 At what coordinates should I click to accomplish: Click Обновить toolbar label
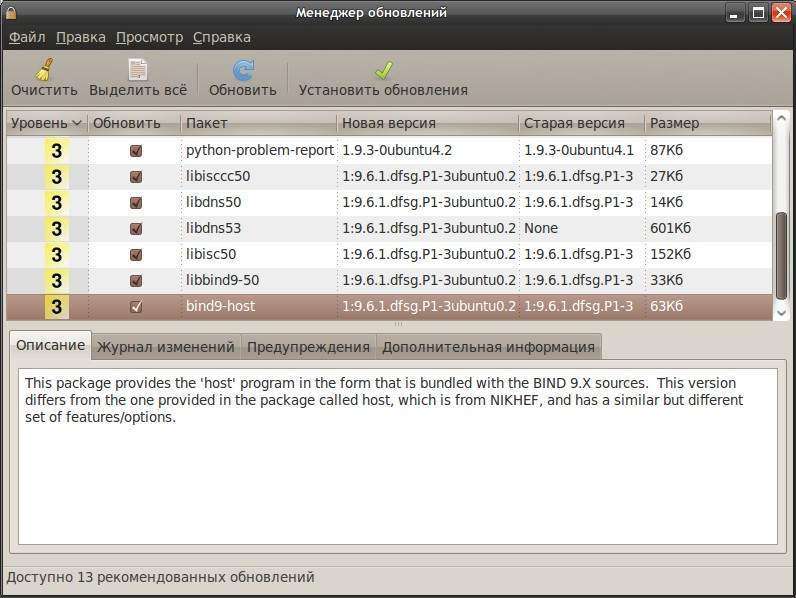click(243, 90)
